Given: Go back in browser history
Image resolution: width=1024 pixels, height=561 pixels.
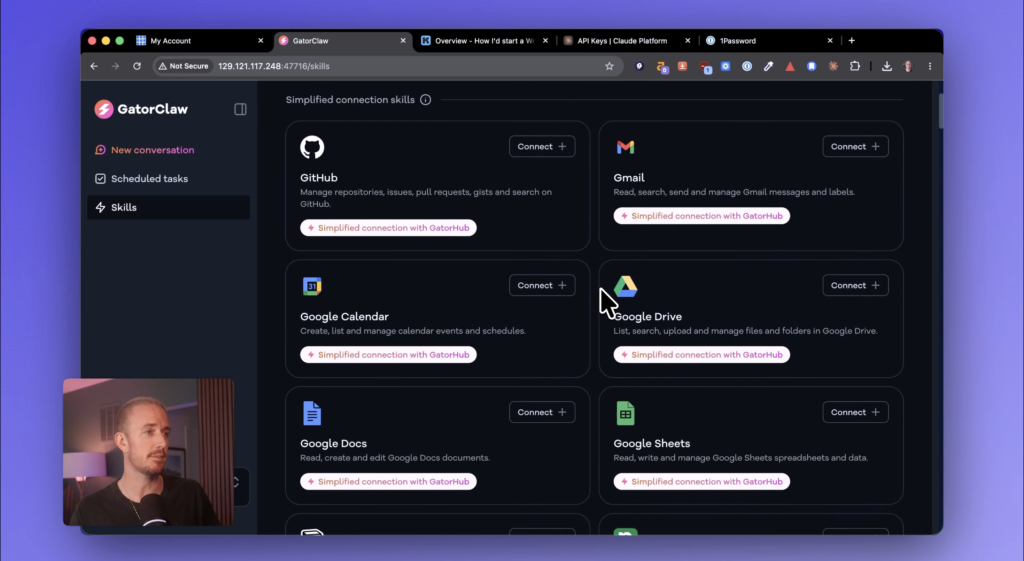Looking at the screenshot, I should tap(94, 66).
